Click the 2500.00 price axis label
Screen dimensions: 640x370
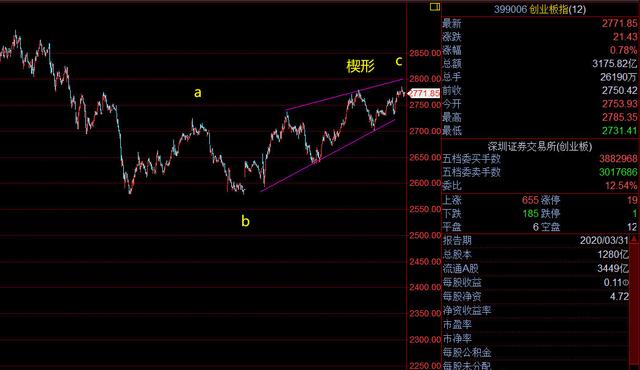click(x=425, y=235)
